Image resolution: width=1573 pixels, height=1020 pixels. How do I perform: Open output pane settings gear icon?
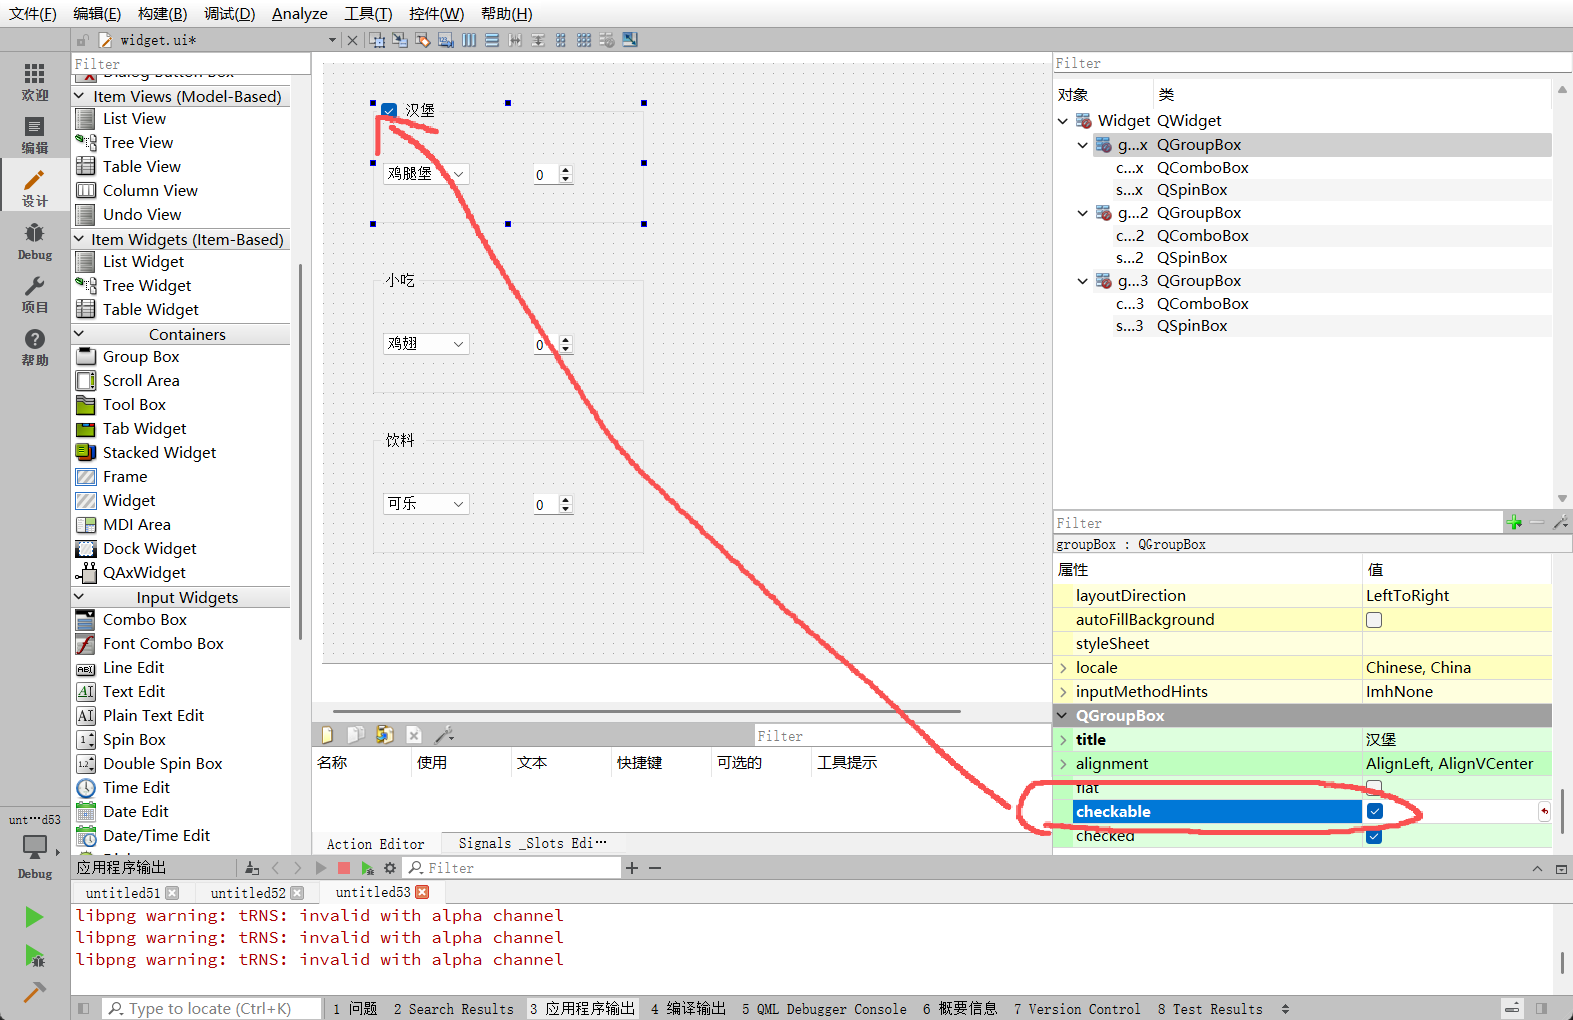coord(390,868)
